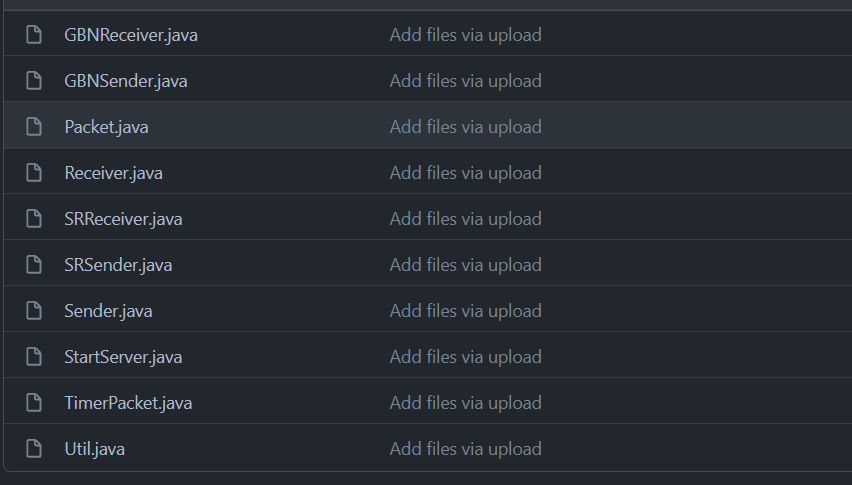Click the file icon next to Receiver.java
Image resolution: width=852 pixels, height=485 pixels.
[x=34, y=173]
